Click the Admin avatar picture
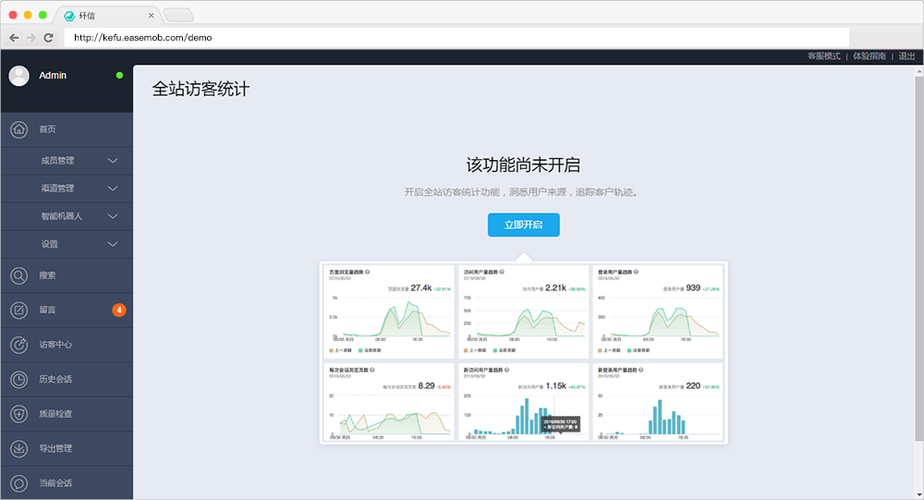 [x=19, y=75]
